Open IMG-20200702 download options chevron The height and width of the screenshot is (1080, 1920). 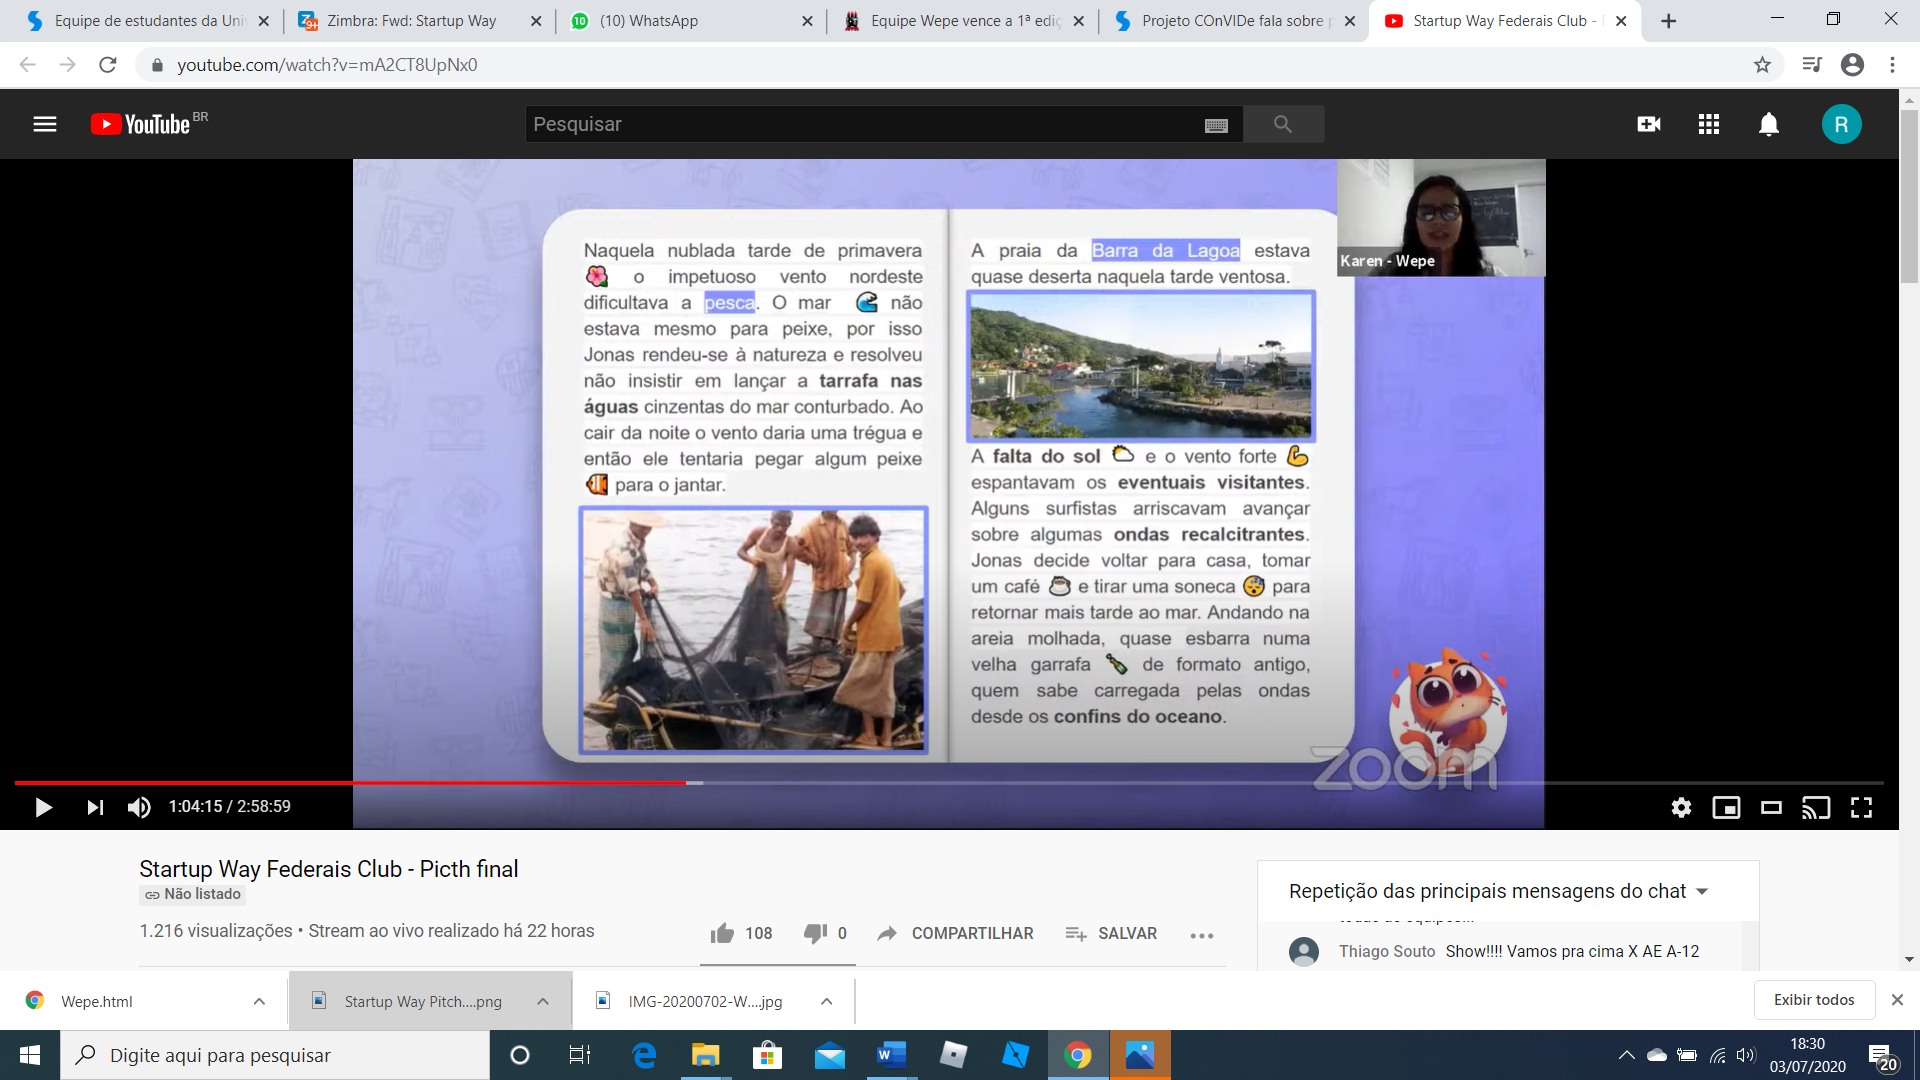tap(827, 1001)
